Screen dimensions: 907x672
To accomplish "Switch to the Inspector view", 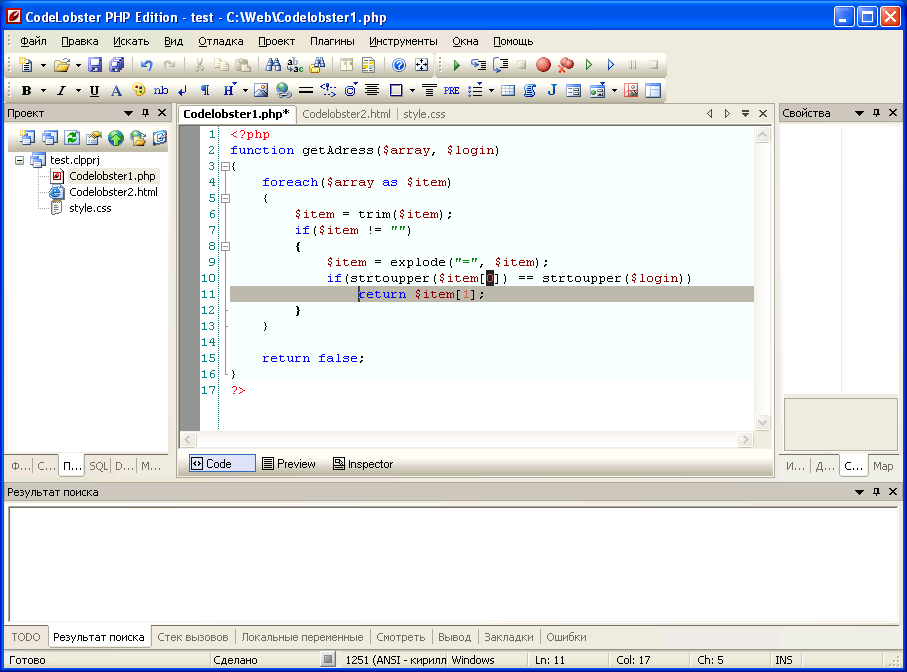I will click(363, 464).
